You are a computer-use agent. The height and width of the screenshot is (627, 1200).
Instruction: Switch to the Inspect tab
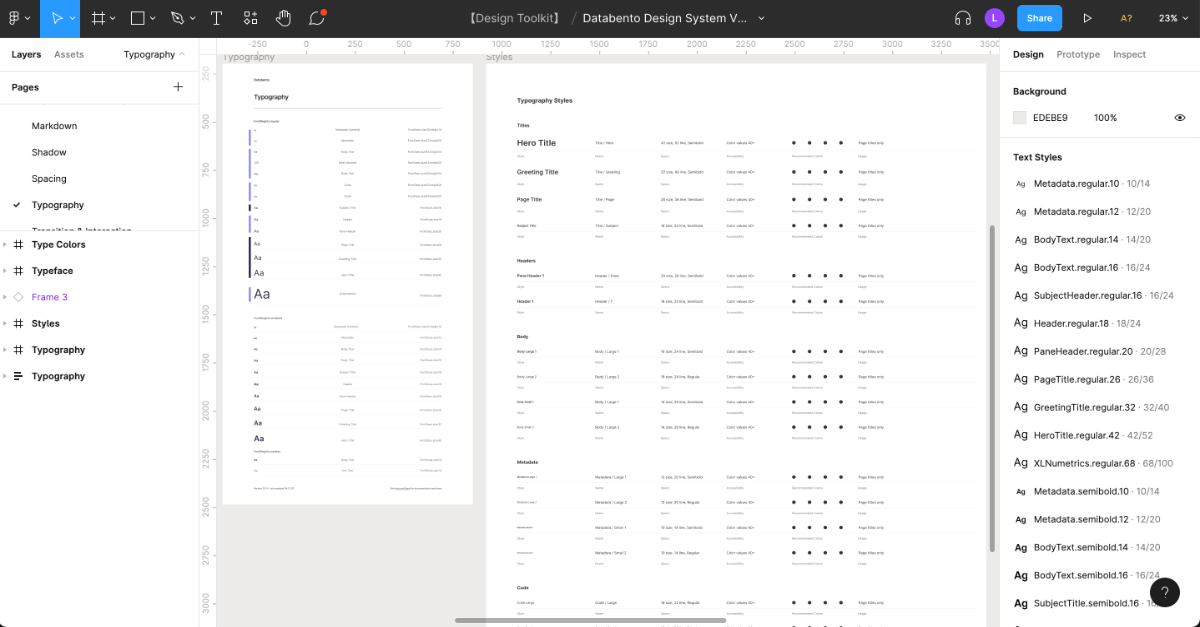(x=1130, y=55)
